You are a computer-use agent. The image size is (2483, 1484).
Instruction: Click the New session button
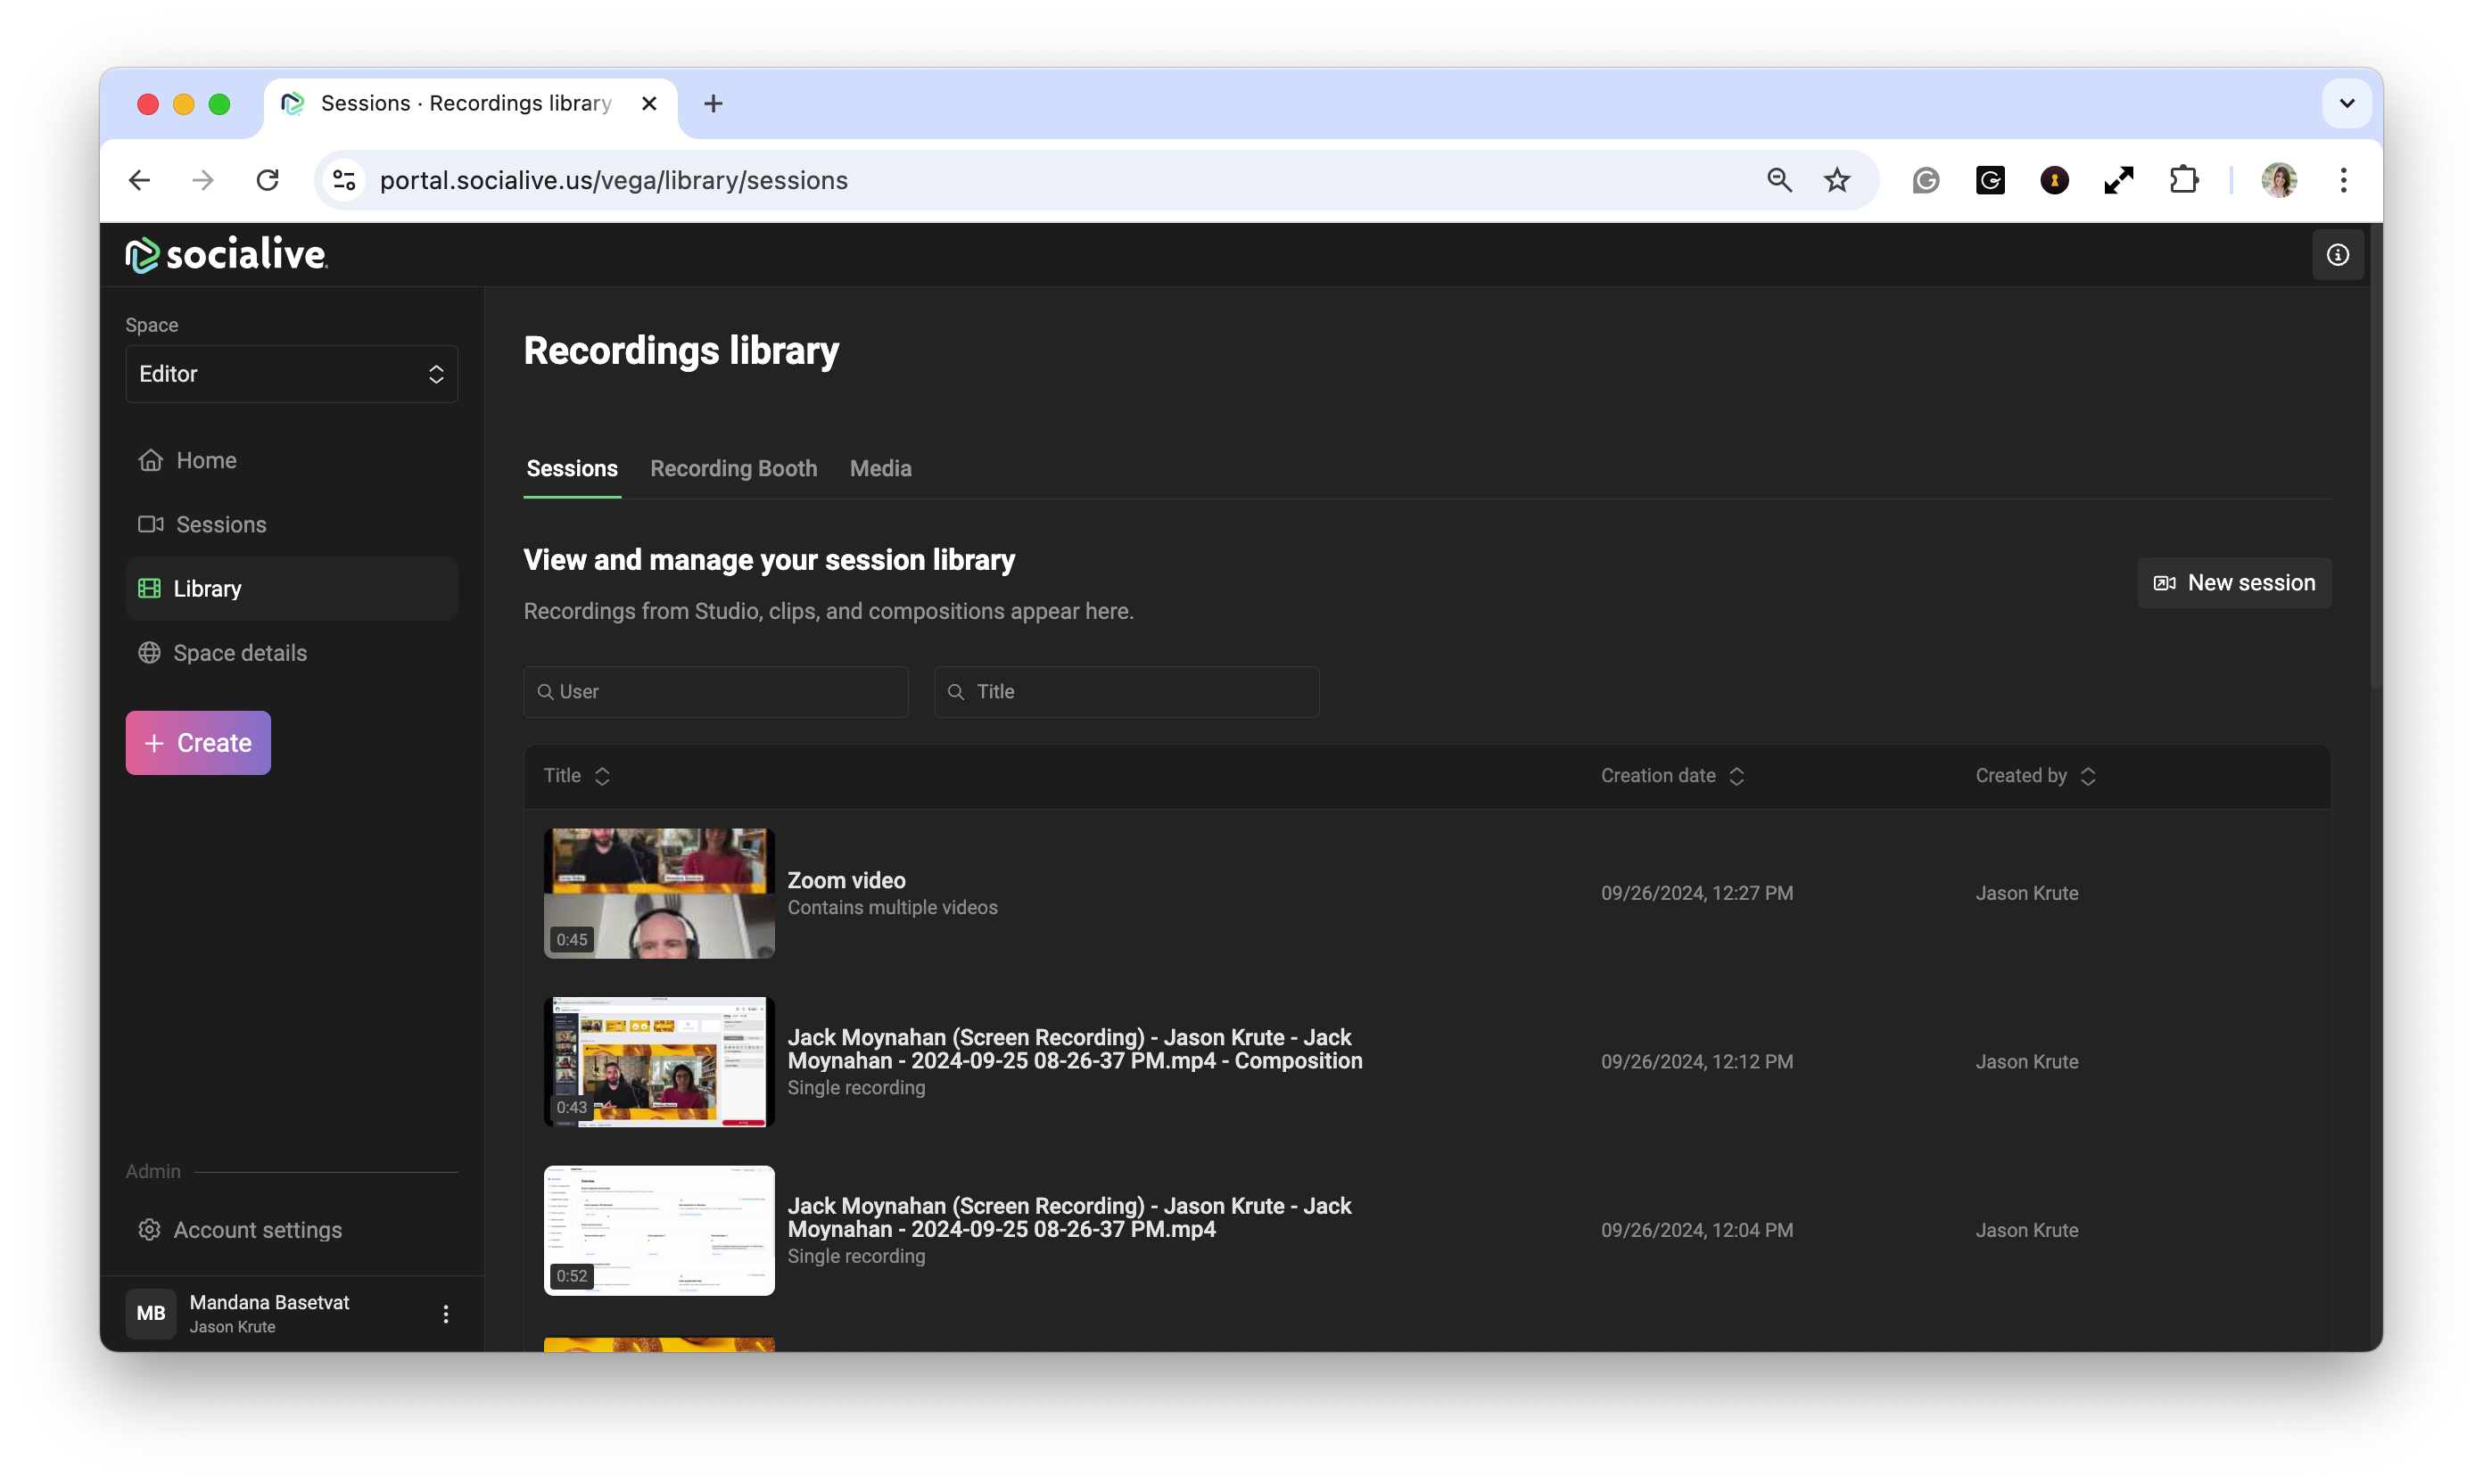(2234, 583)
